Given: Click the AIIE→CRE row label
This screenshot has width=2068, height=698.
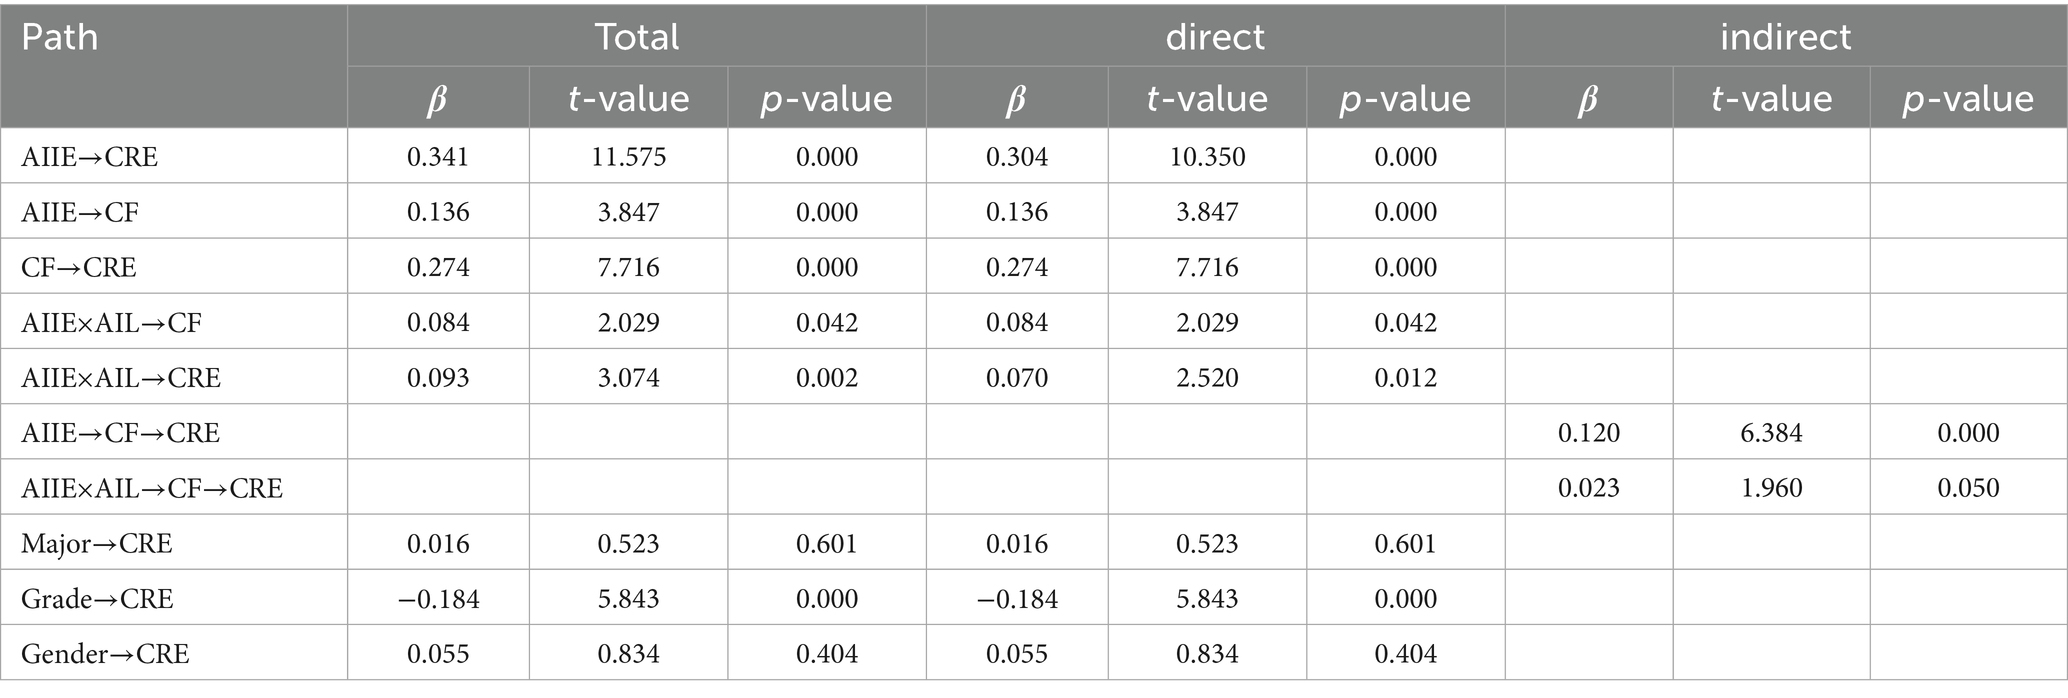Looking at the screenshot, I should 90,157.
